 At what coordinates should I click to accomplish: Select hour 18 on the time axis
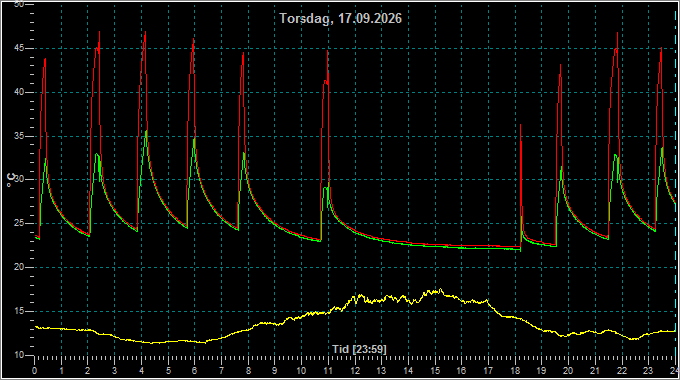[x=515, y=371]
